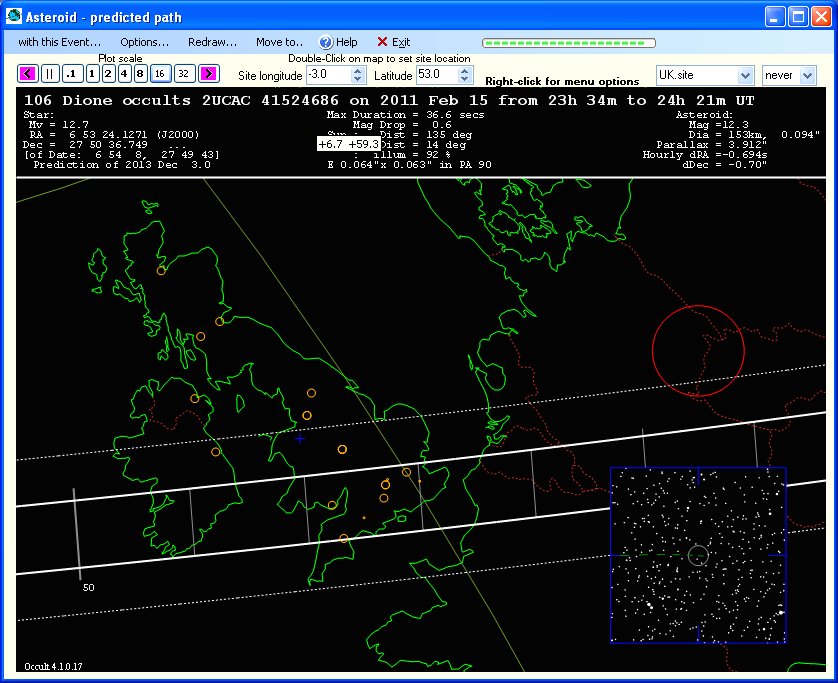Choose plot scale 2

(x=108, y=74)
